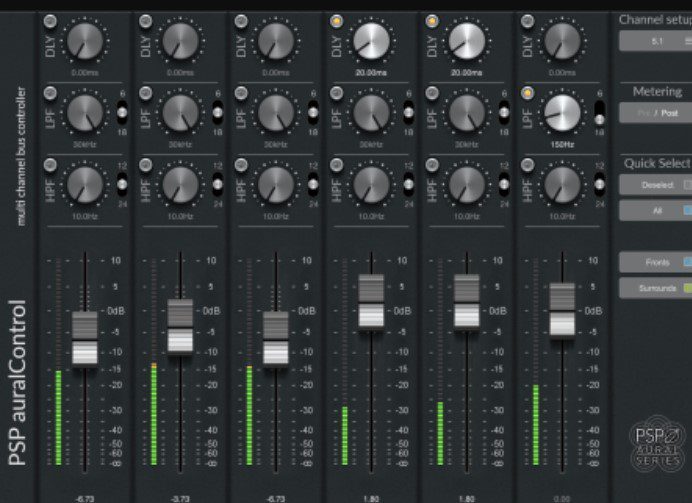692x503 pixels.
Task: Click the DLY knob on the sixth channel
Action: click(562, 41)
